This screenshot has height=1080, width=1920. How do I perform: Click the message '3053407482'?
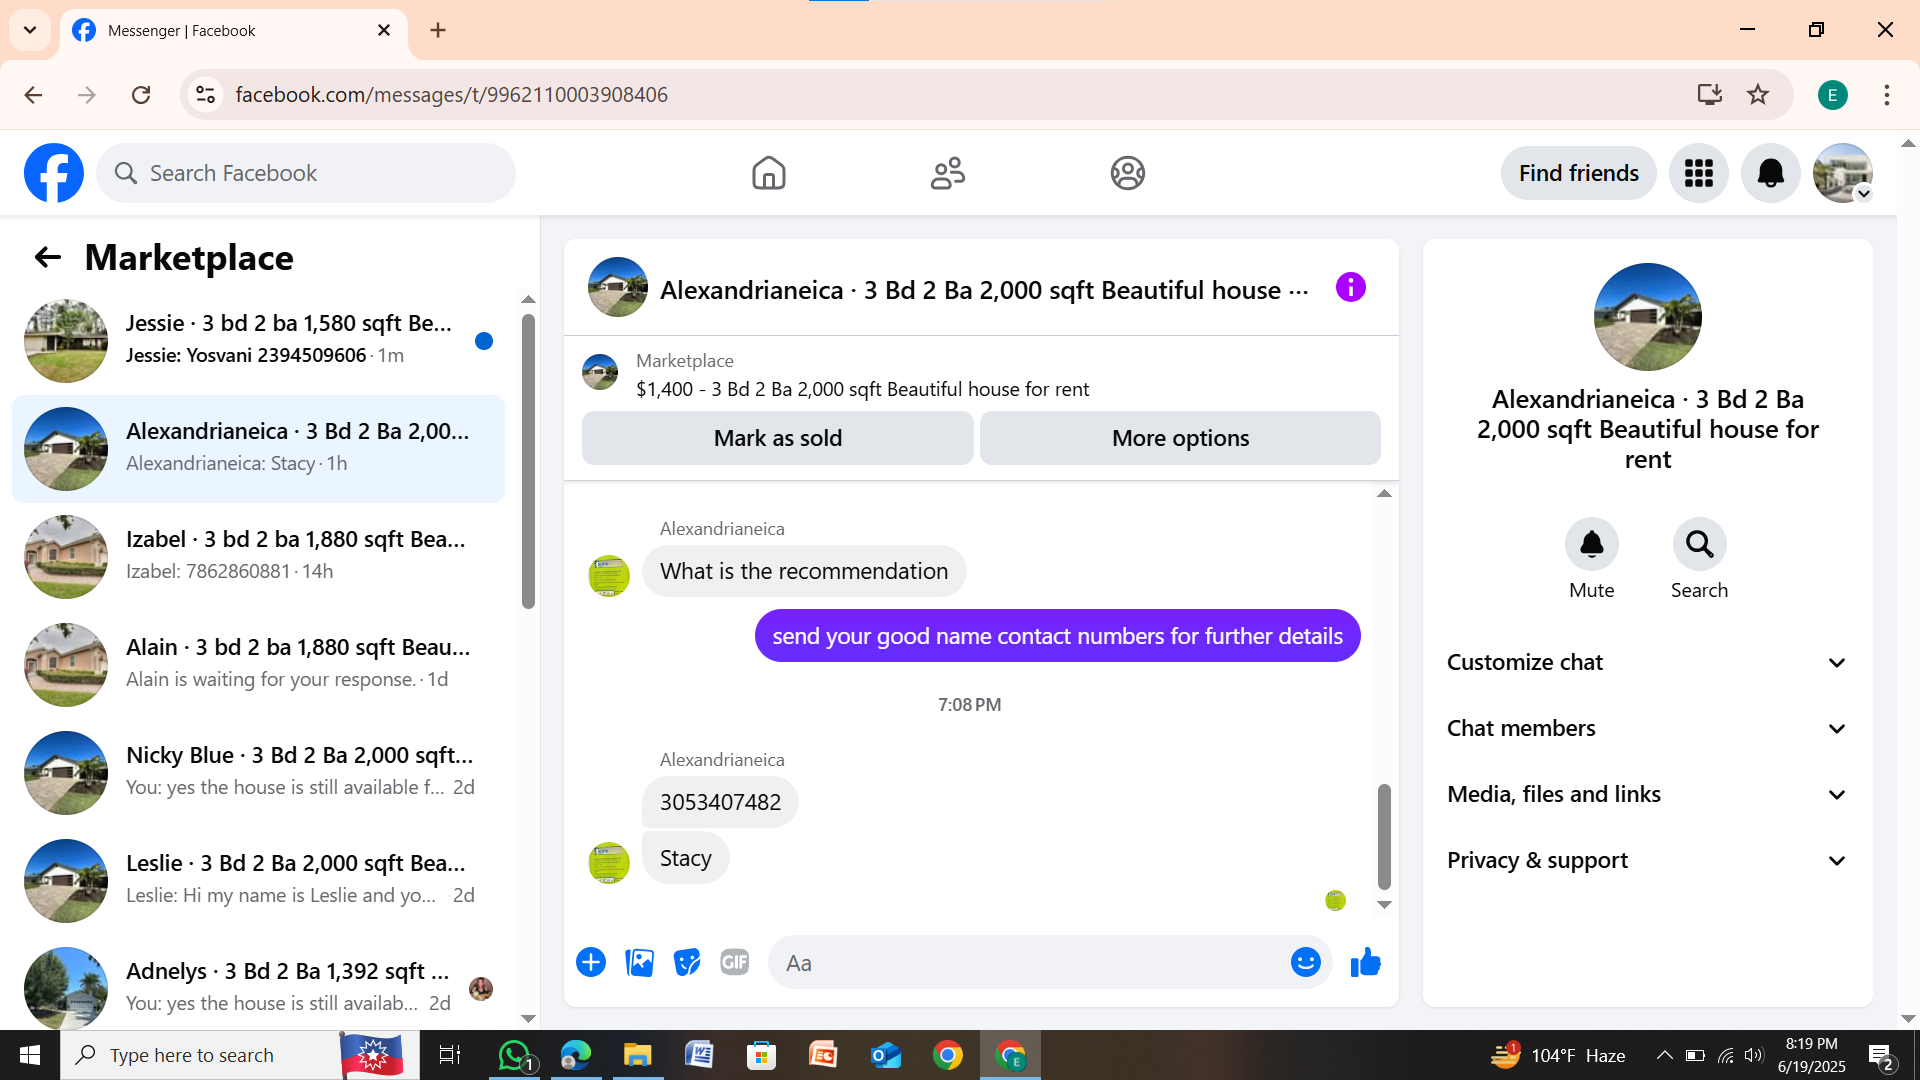tap(720, 802)
